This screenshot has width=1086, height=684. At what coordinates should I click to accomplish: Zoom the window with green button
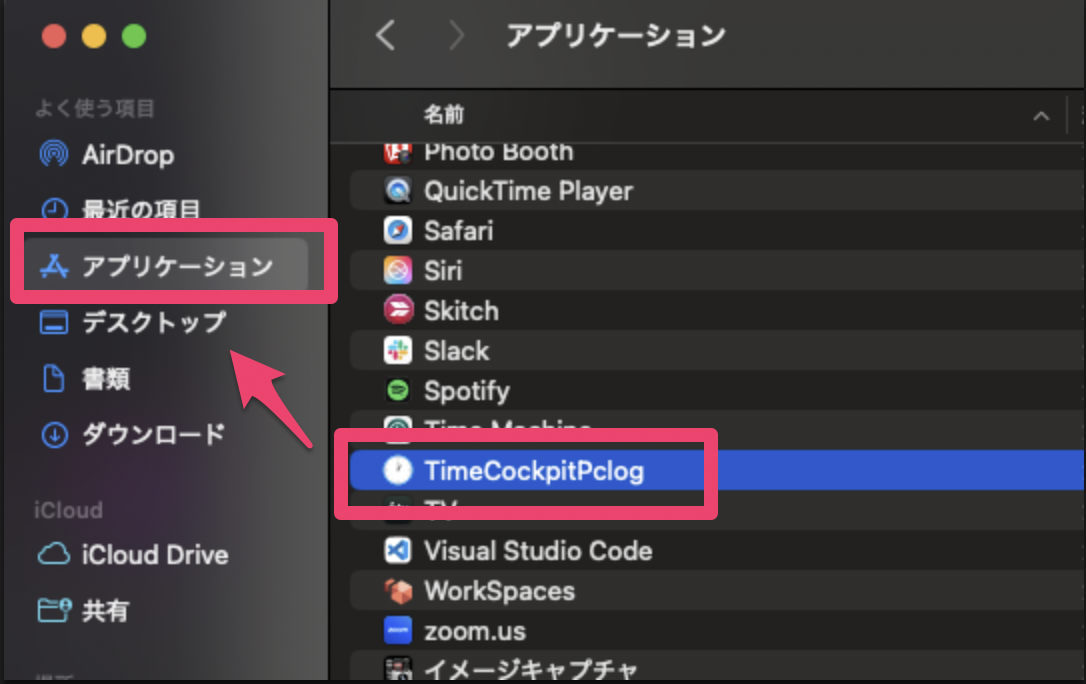point(134,36)
